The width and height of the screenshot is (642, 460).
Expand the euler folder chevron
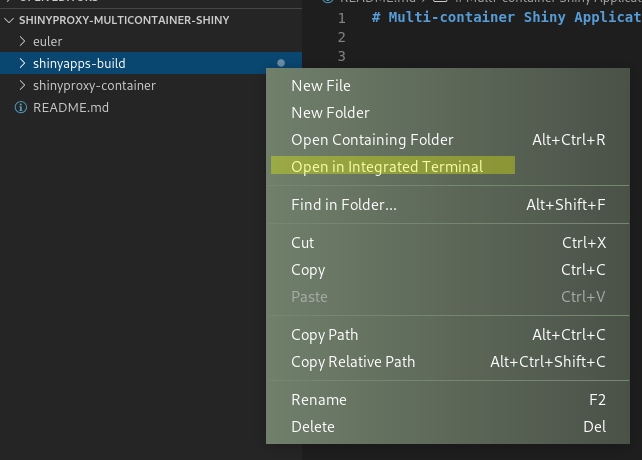pos(23,42)
